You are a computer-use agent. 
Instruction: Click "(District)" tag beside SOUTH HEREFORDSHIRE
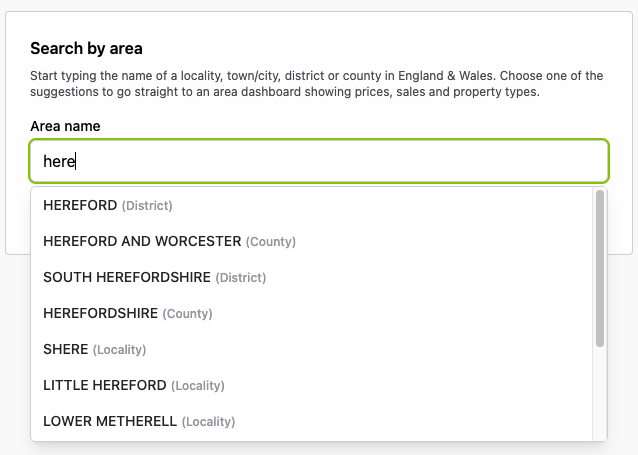241,278
